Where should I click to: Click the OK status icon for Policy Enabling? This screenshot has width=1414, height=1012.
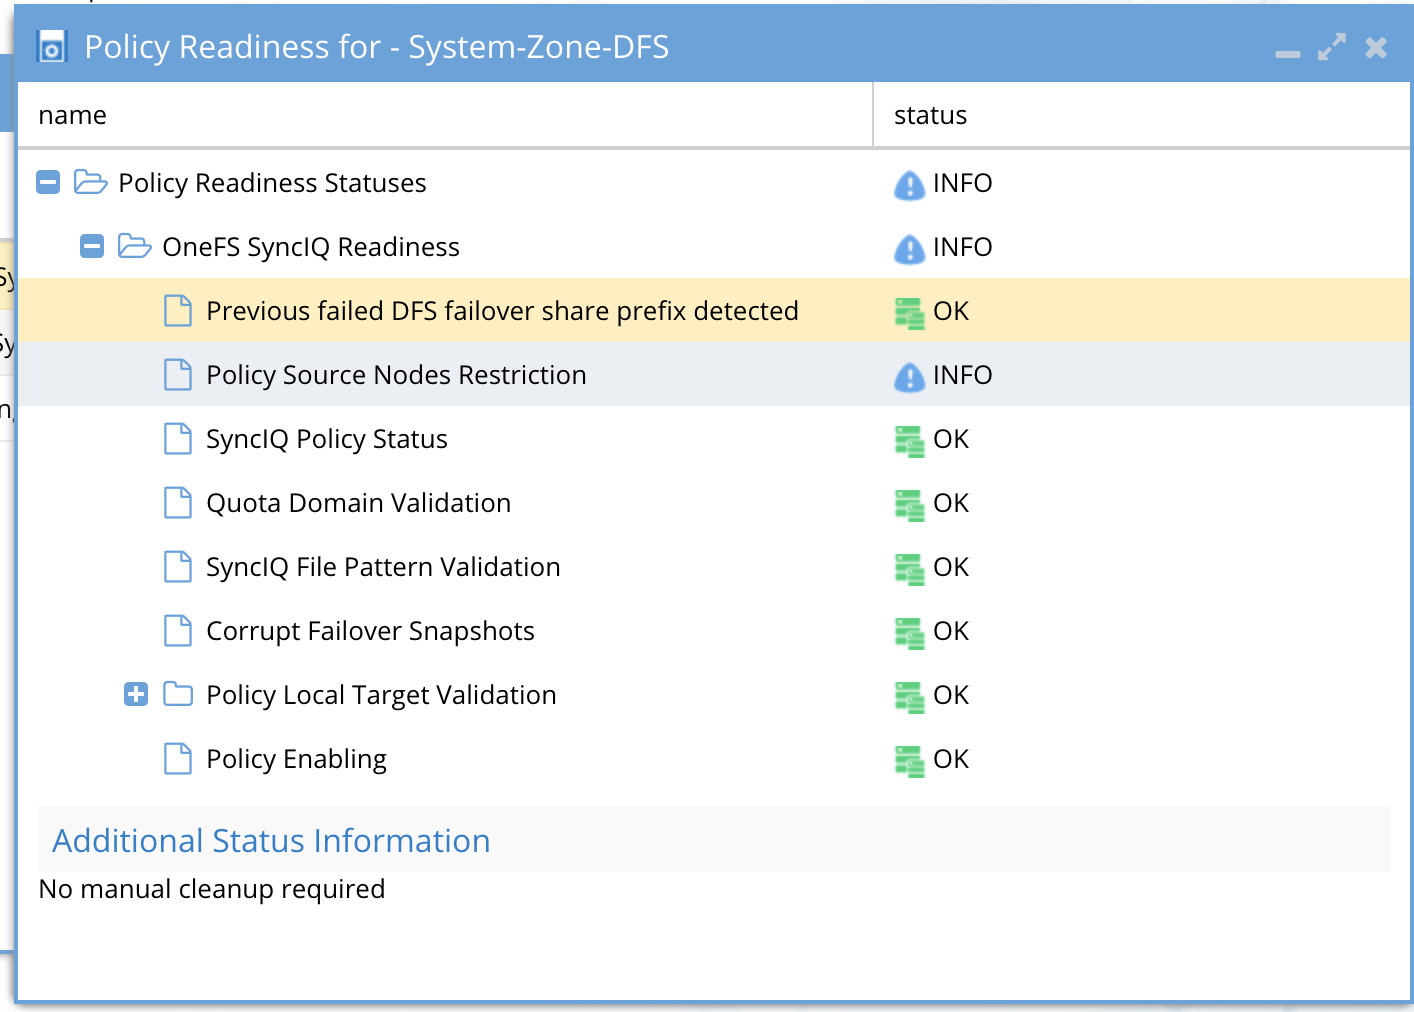[x=909, y=760]
